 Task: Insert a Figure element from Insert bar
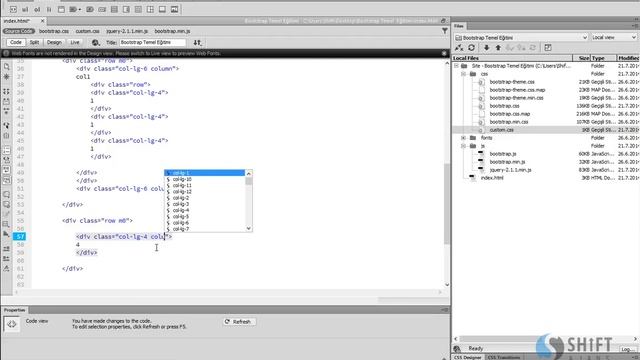click(x=175, y=9)
